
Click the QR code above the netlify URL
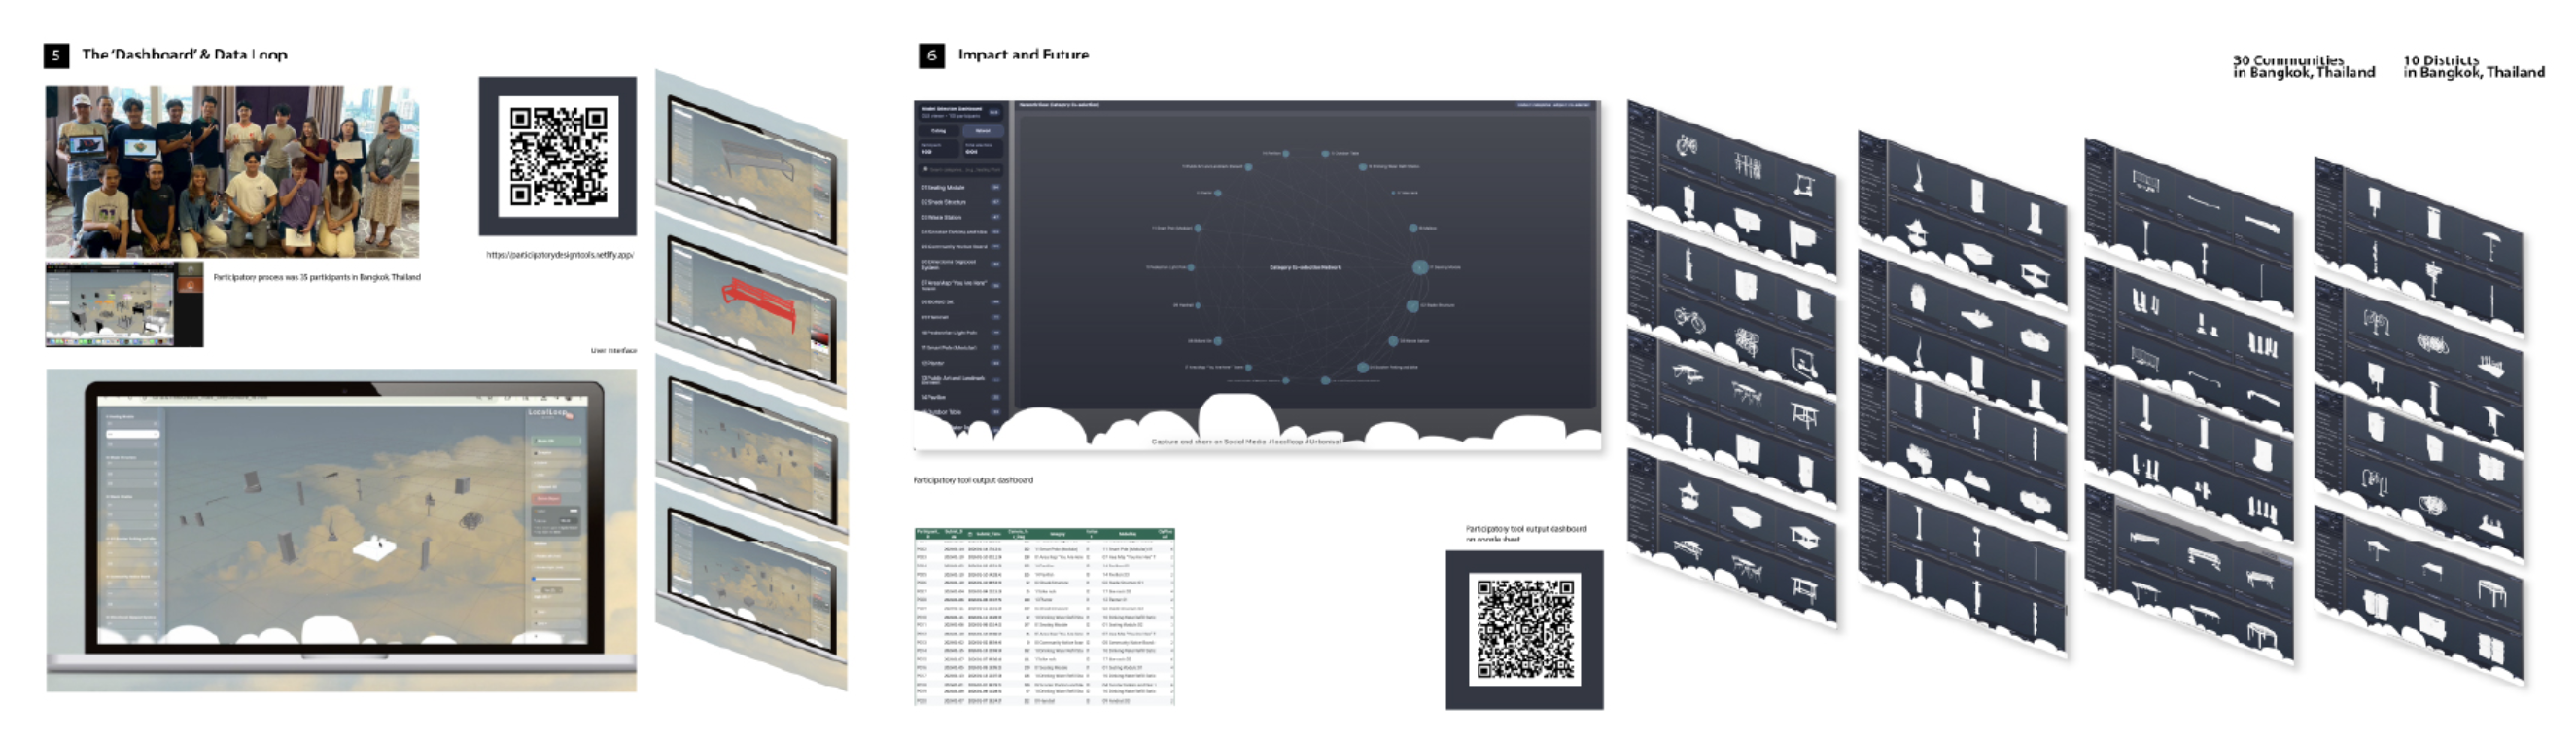tap(558, 156)
